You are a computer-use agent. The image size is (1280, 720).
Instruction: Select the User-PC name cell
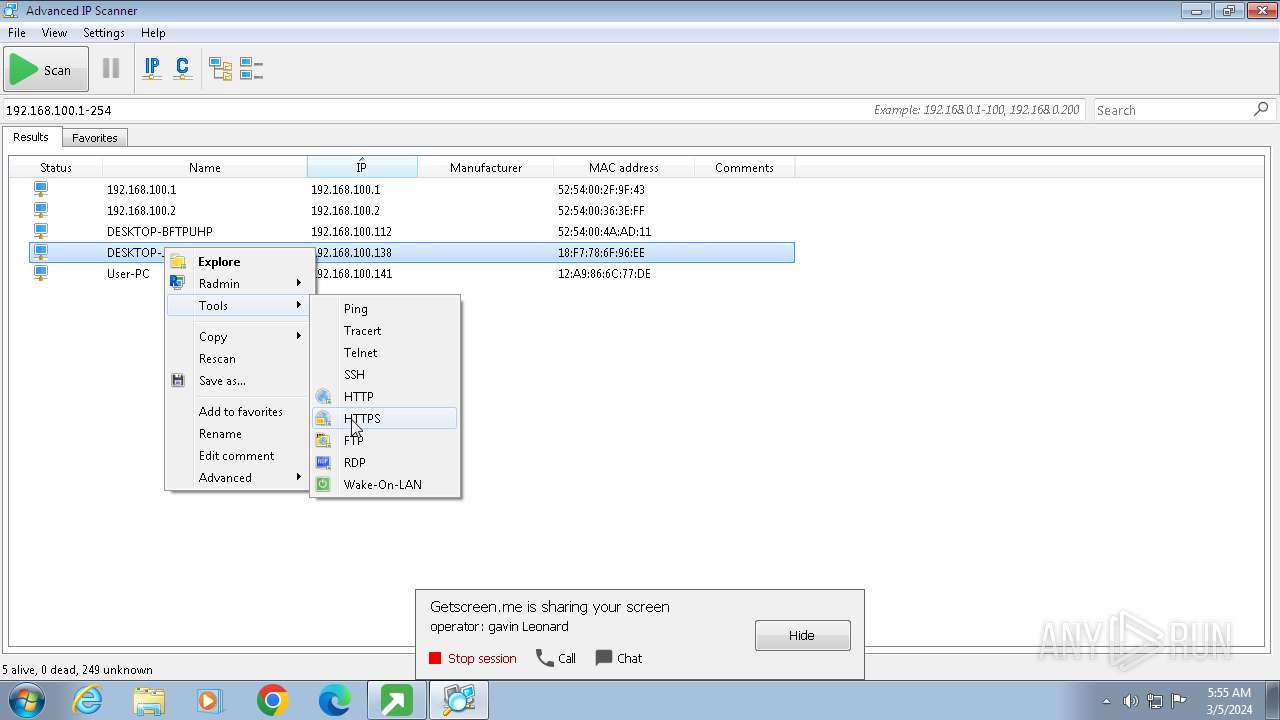point(128,274)
